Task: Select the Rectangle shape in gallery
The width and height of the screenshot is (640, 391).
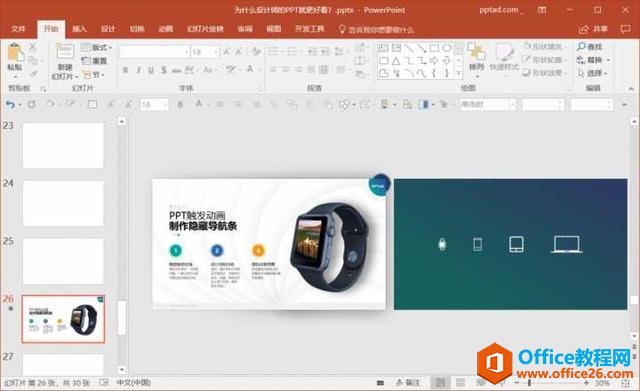Action: (434, 48)
